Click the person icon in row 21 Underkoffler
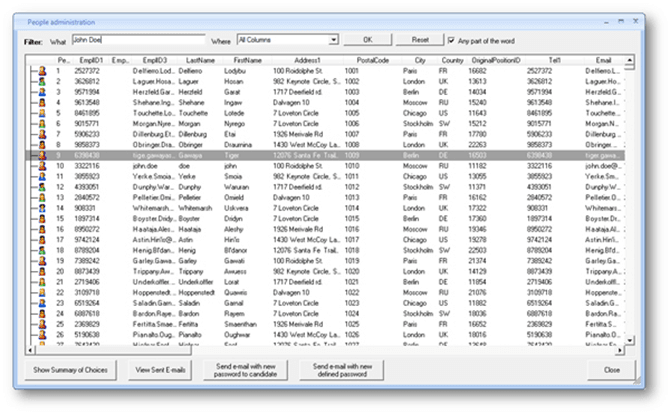The width and height of the screenshot is (670, 414). coord(42,282)
